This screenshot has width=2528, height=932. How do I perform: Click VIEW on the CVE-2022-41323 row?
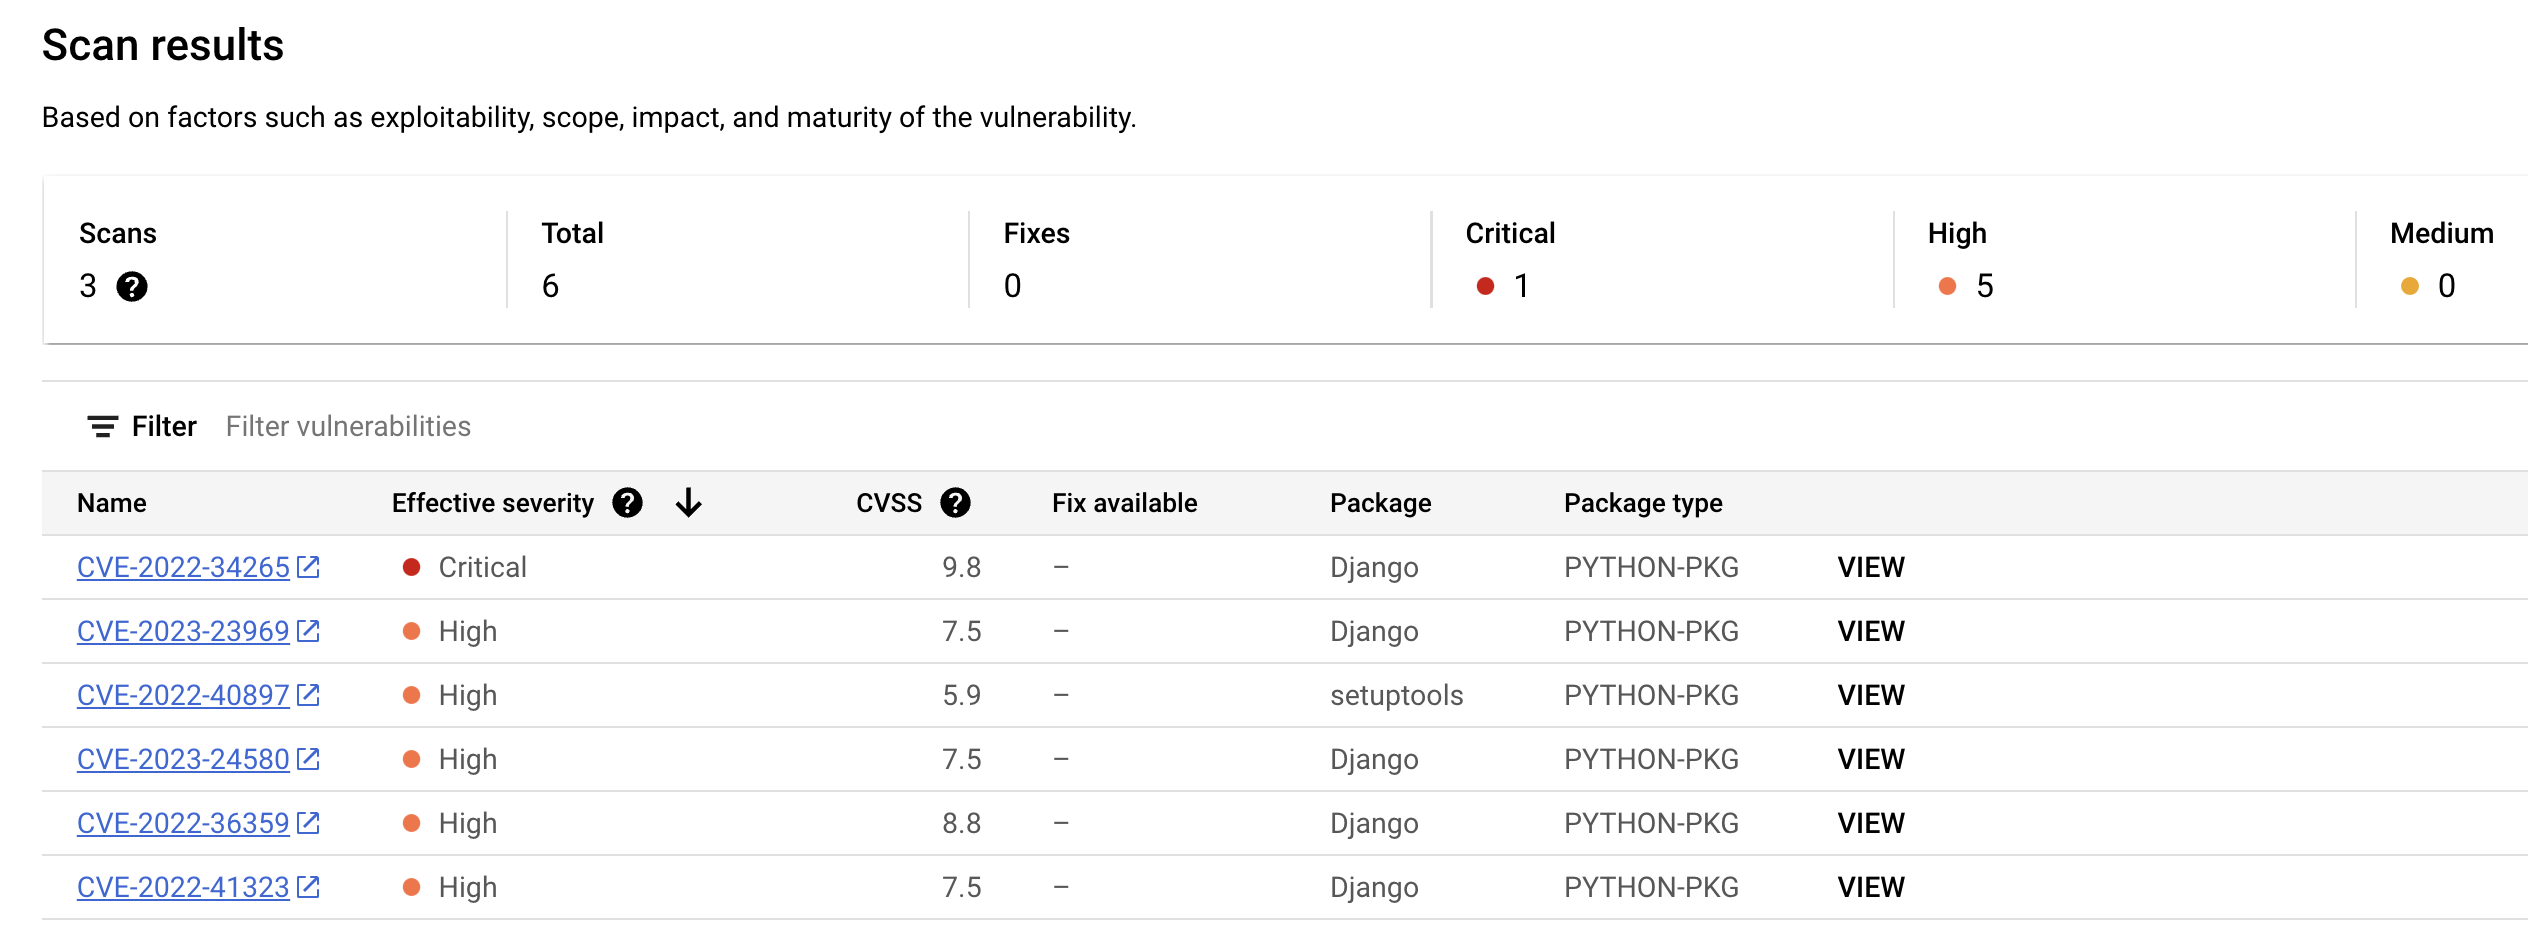tap(1871, 887)
